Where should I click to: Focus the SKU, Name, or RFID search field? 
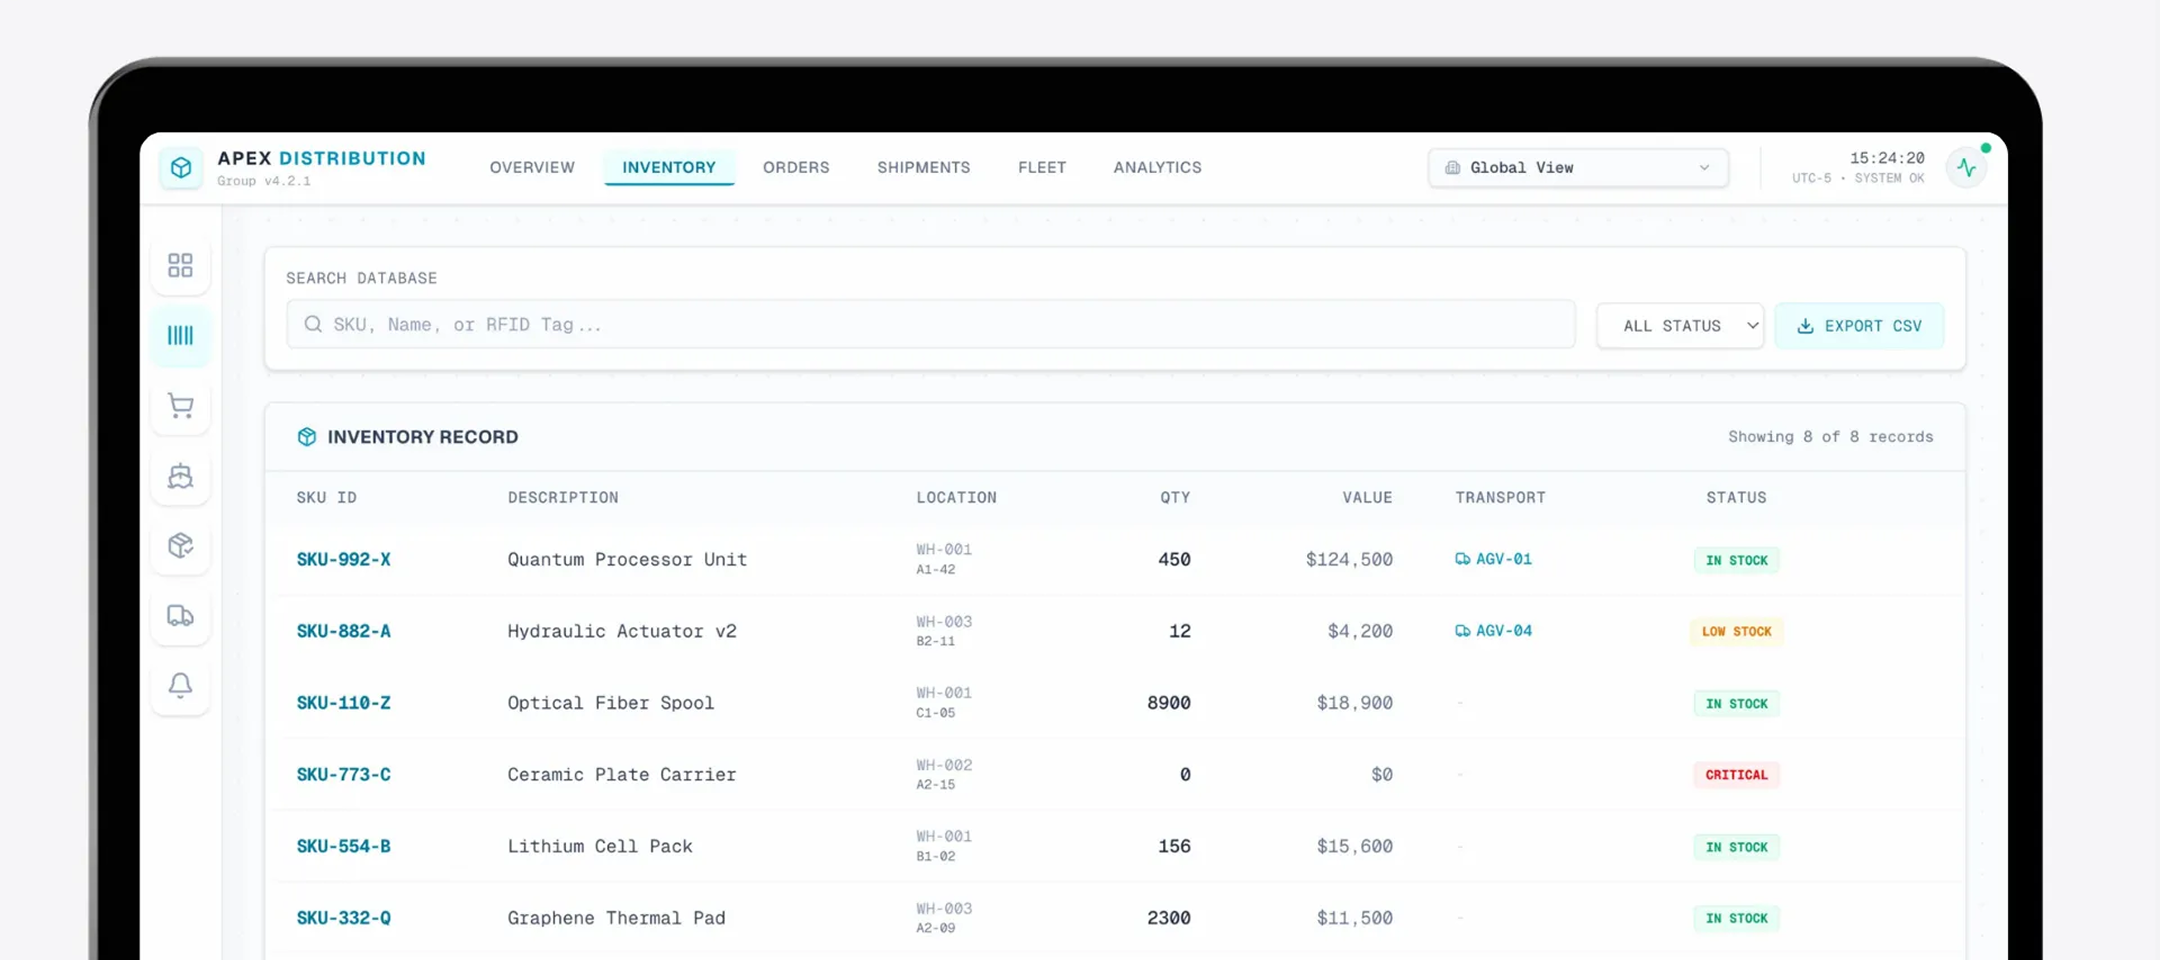pyautogui.click(x=931, y=324)
